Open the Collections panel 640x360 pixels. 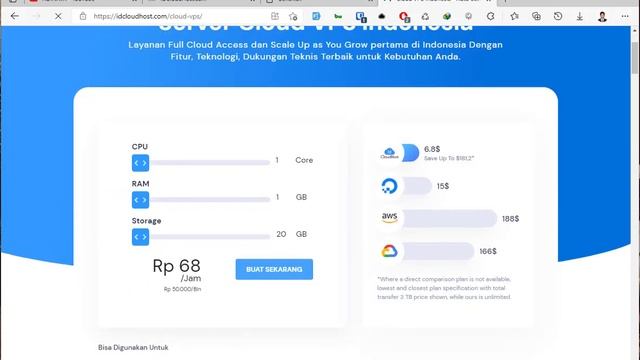[536, 16]
